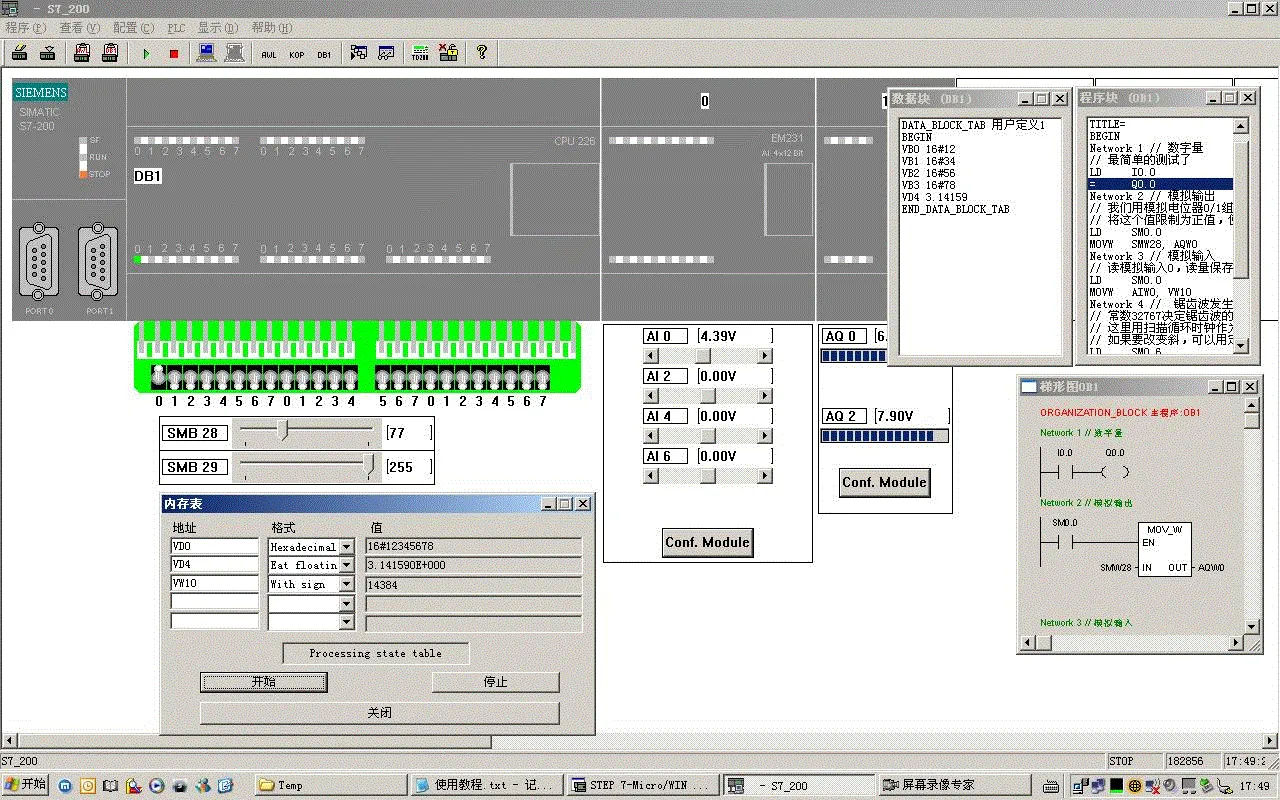
Task: Show the KOP ladder view from the toolbar
Action: (x=297, y=54)
